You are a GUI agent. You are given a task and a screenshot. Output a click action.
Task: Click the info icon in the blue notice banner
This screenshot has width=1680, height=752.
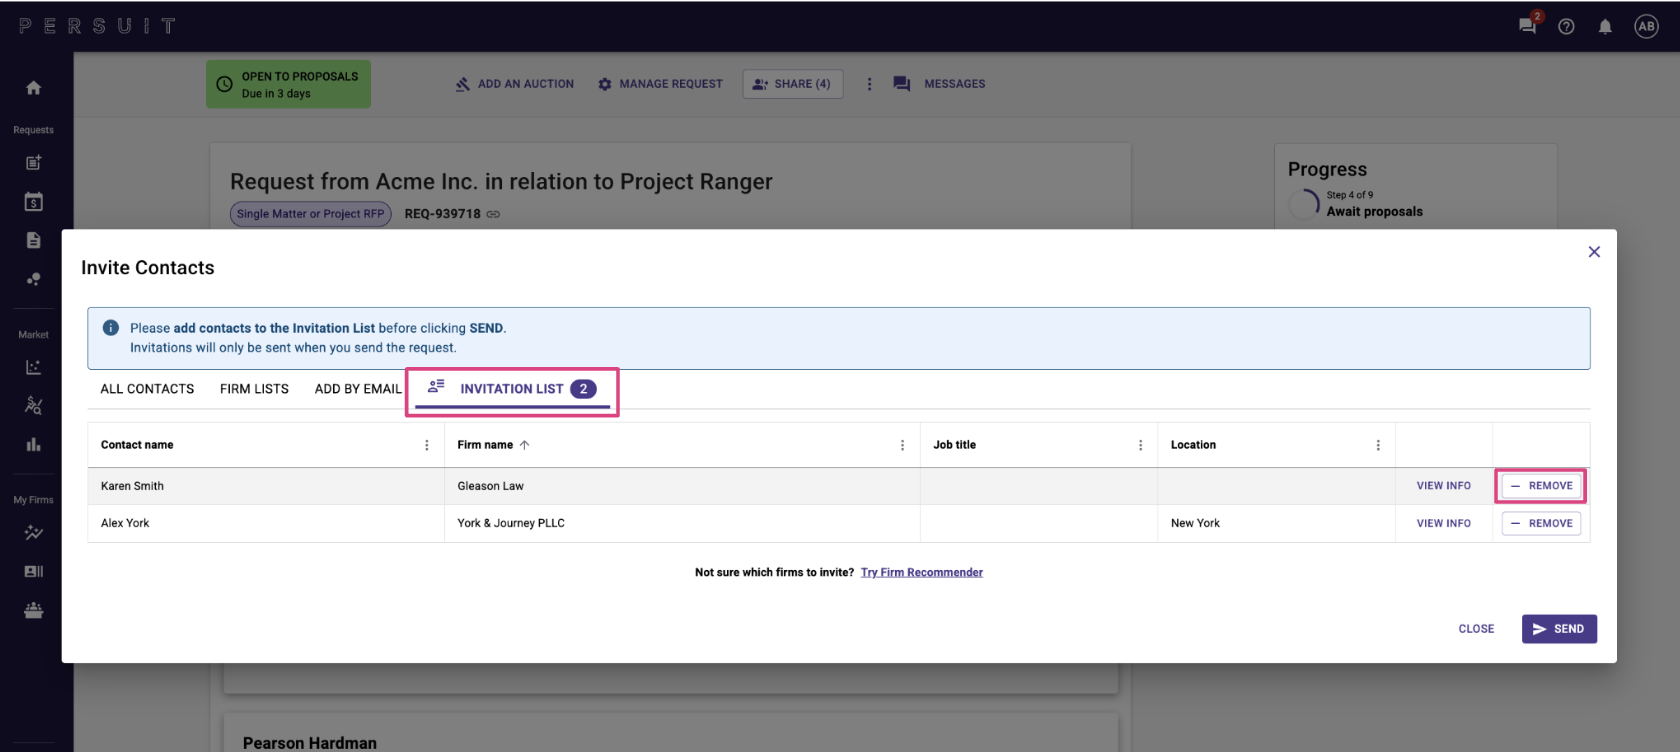(x=111, y=328)
